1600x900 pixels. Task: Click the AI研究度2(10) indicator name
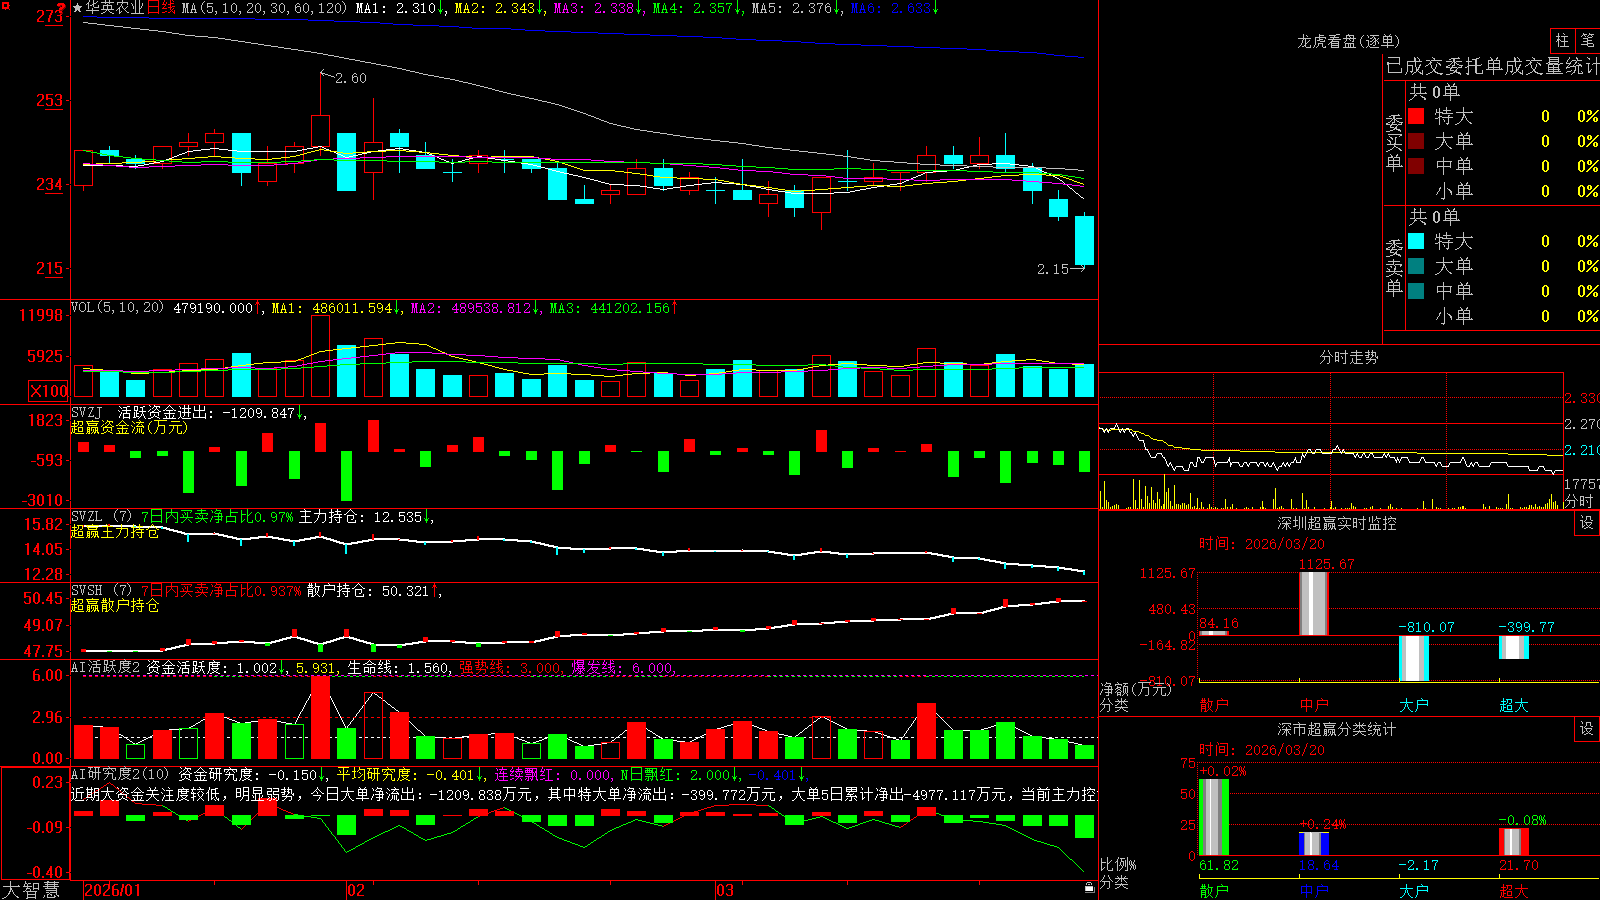pos(120,774)
